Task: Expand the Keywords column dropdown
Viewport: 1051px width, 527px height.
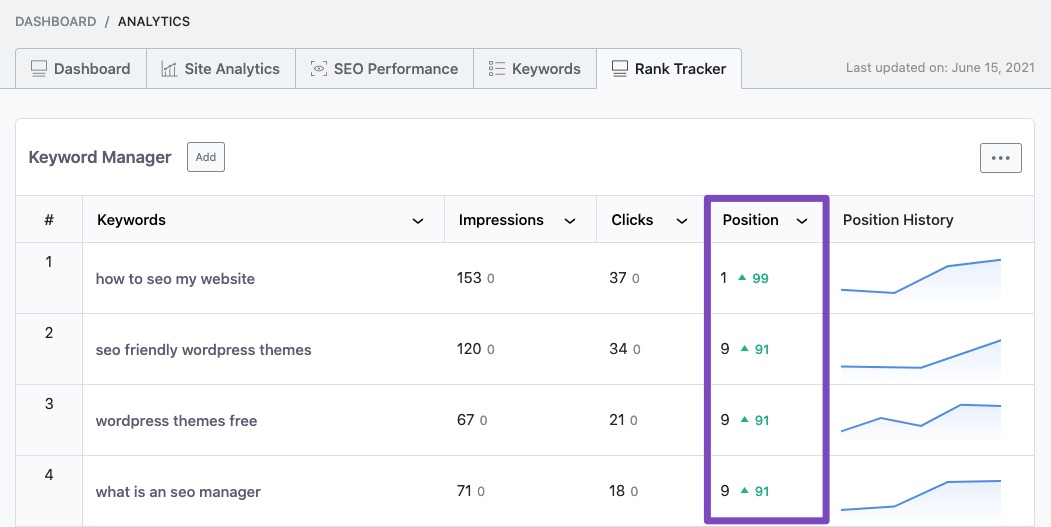Action: (x=417, y=221)
